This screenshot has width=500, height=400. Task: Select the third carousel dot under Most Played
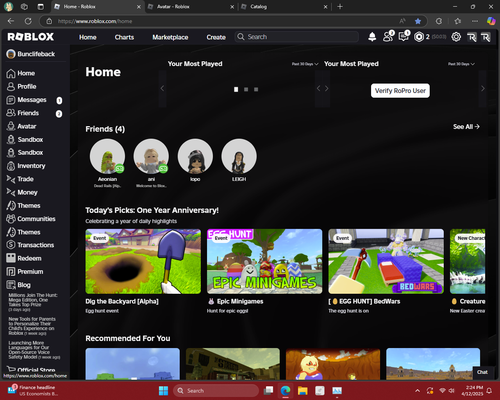pyautogui.click(x=256, y=89)
